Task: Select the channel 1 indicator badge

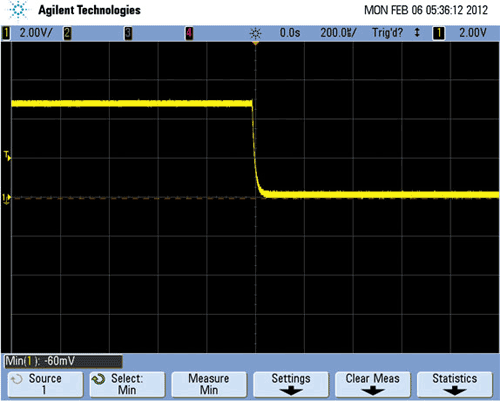Action: [6, 33]
